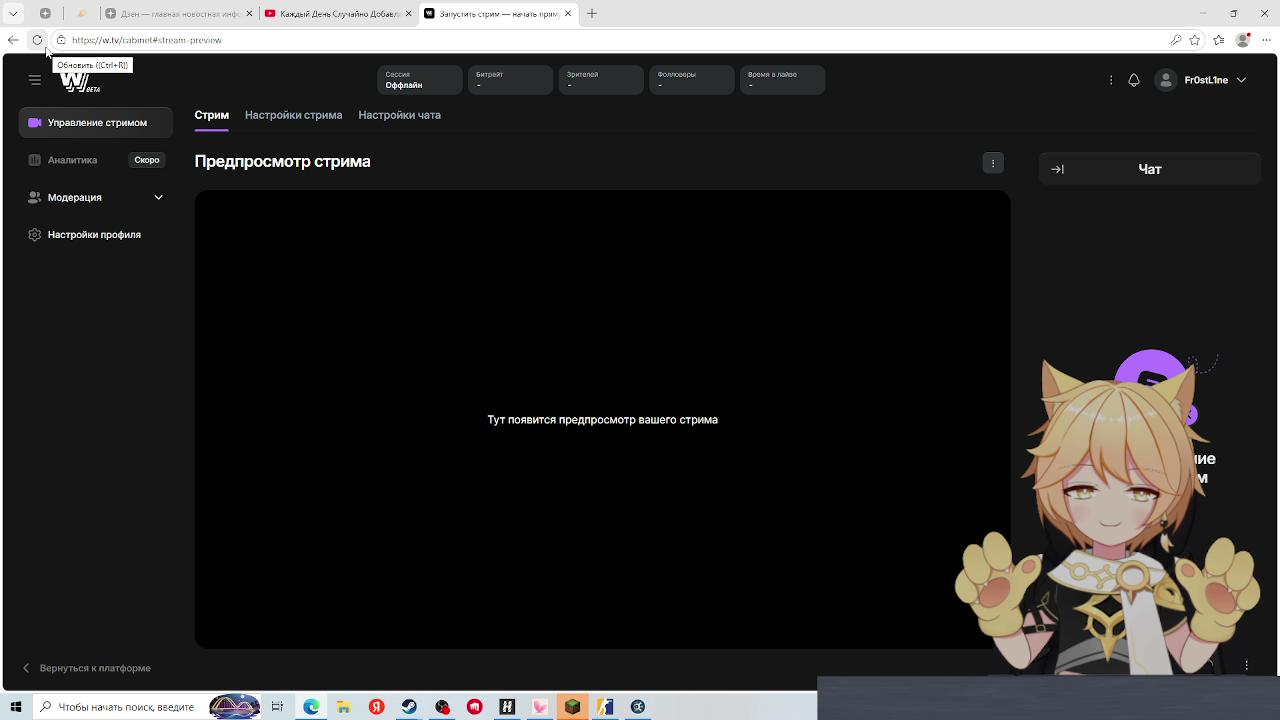Open Управление стримом in the sidebar
The width and height of the screenshot is (1280, 720).
point(96,123)
